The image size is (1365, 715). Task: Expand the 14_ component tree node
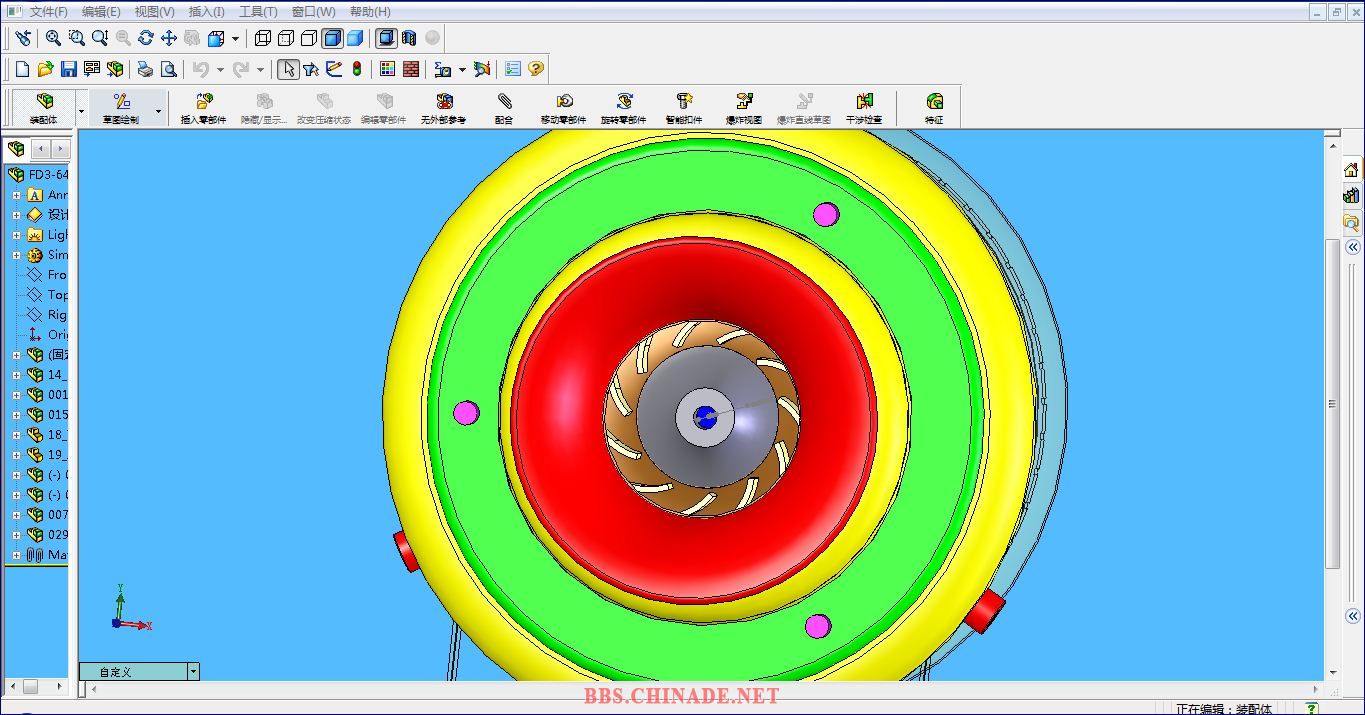[x=16, y=375]
